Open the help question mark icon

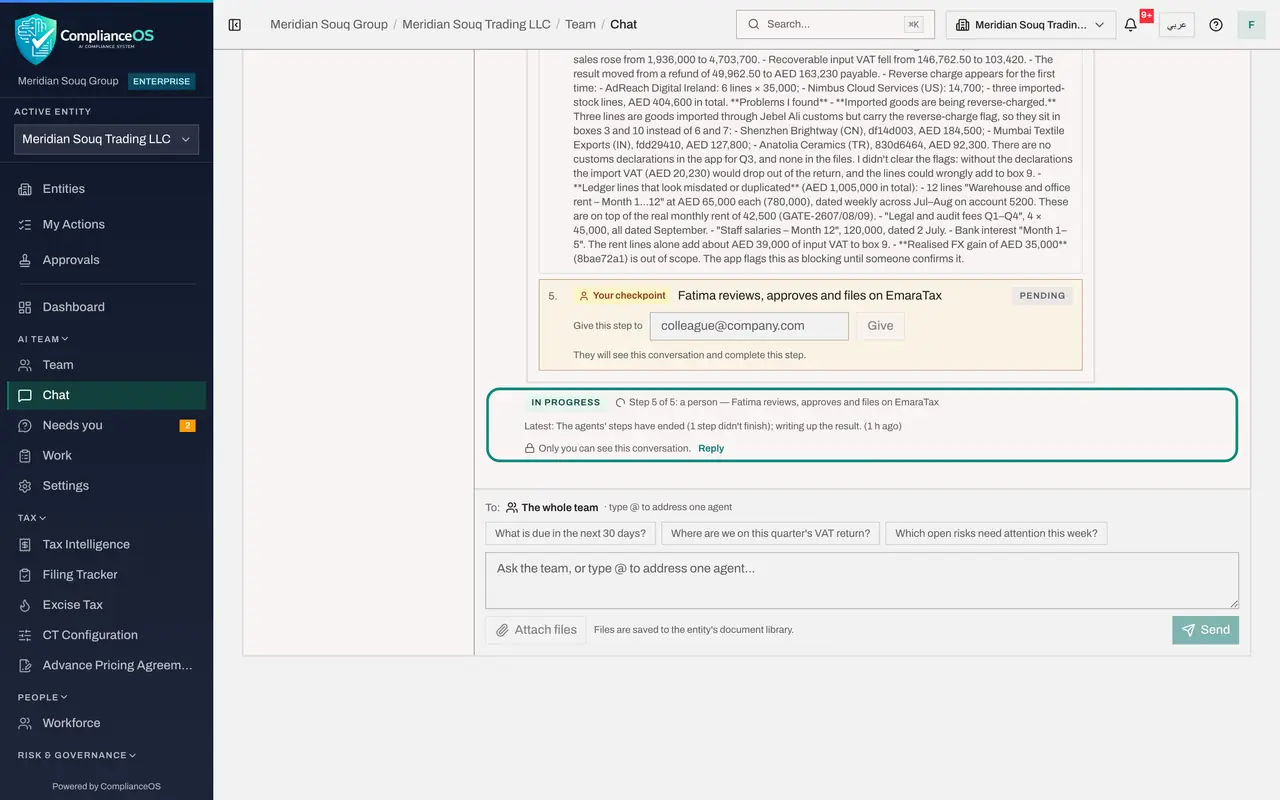tap(1216, 25)
